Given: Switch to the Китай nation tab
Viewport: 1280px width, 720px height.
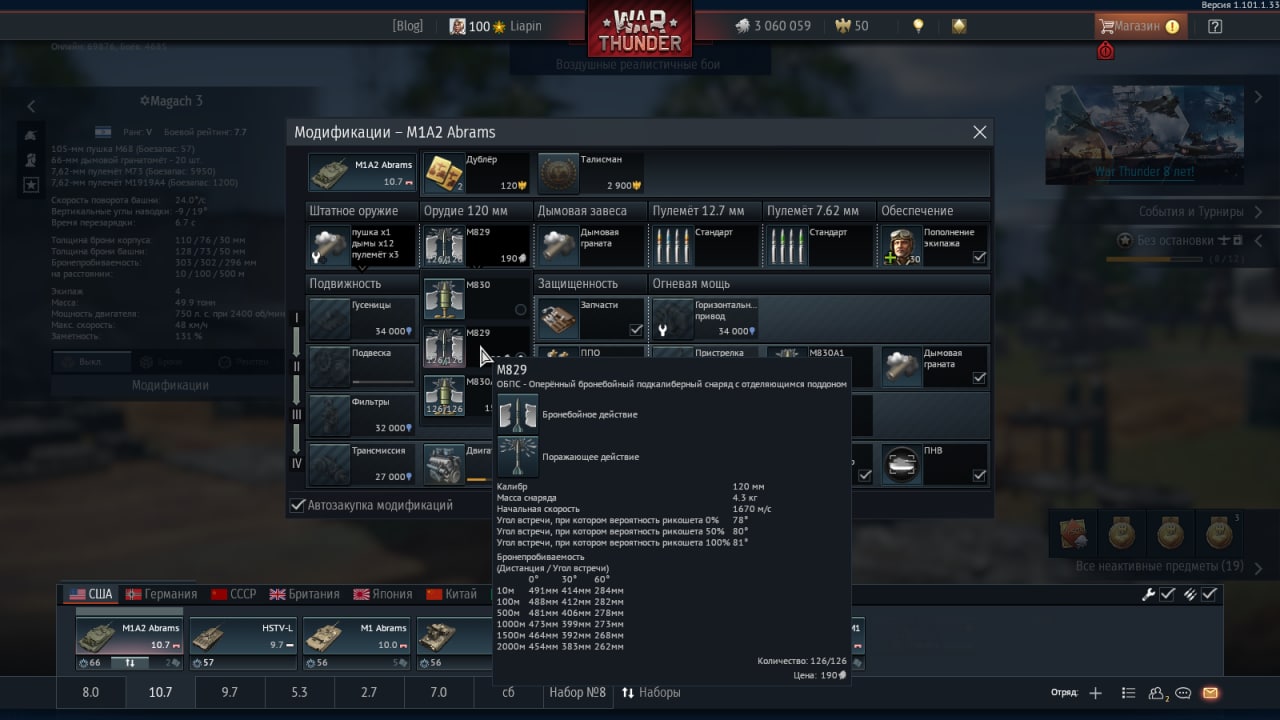Looking at the screenshot, I should [x=451, y=594].
